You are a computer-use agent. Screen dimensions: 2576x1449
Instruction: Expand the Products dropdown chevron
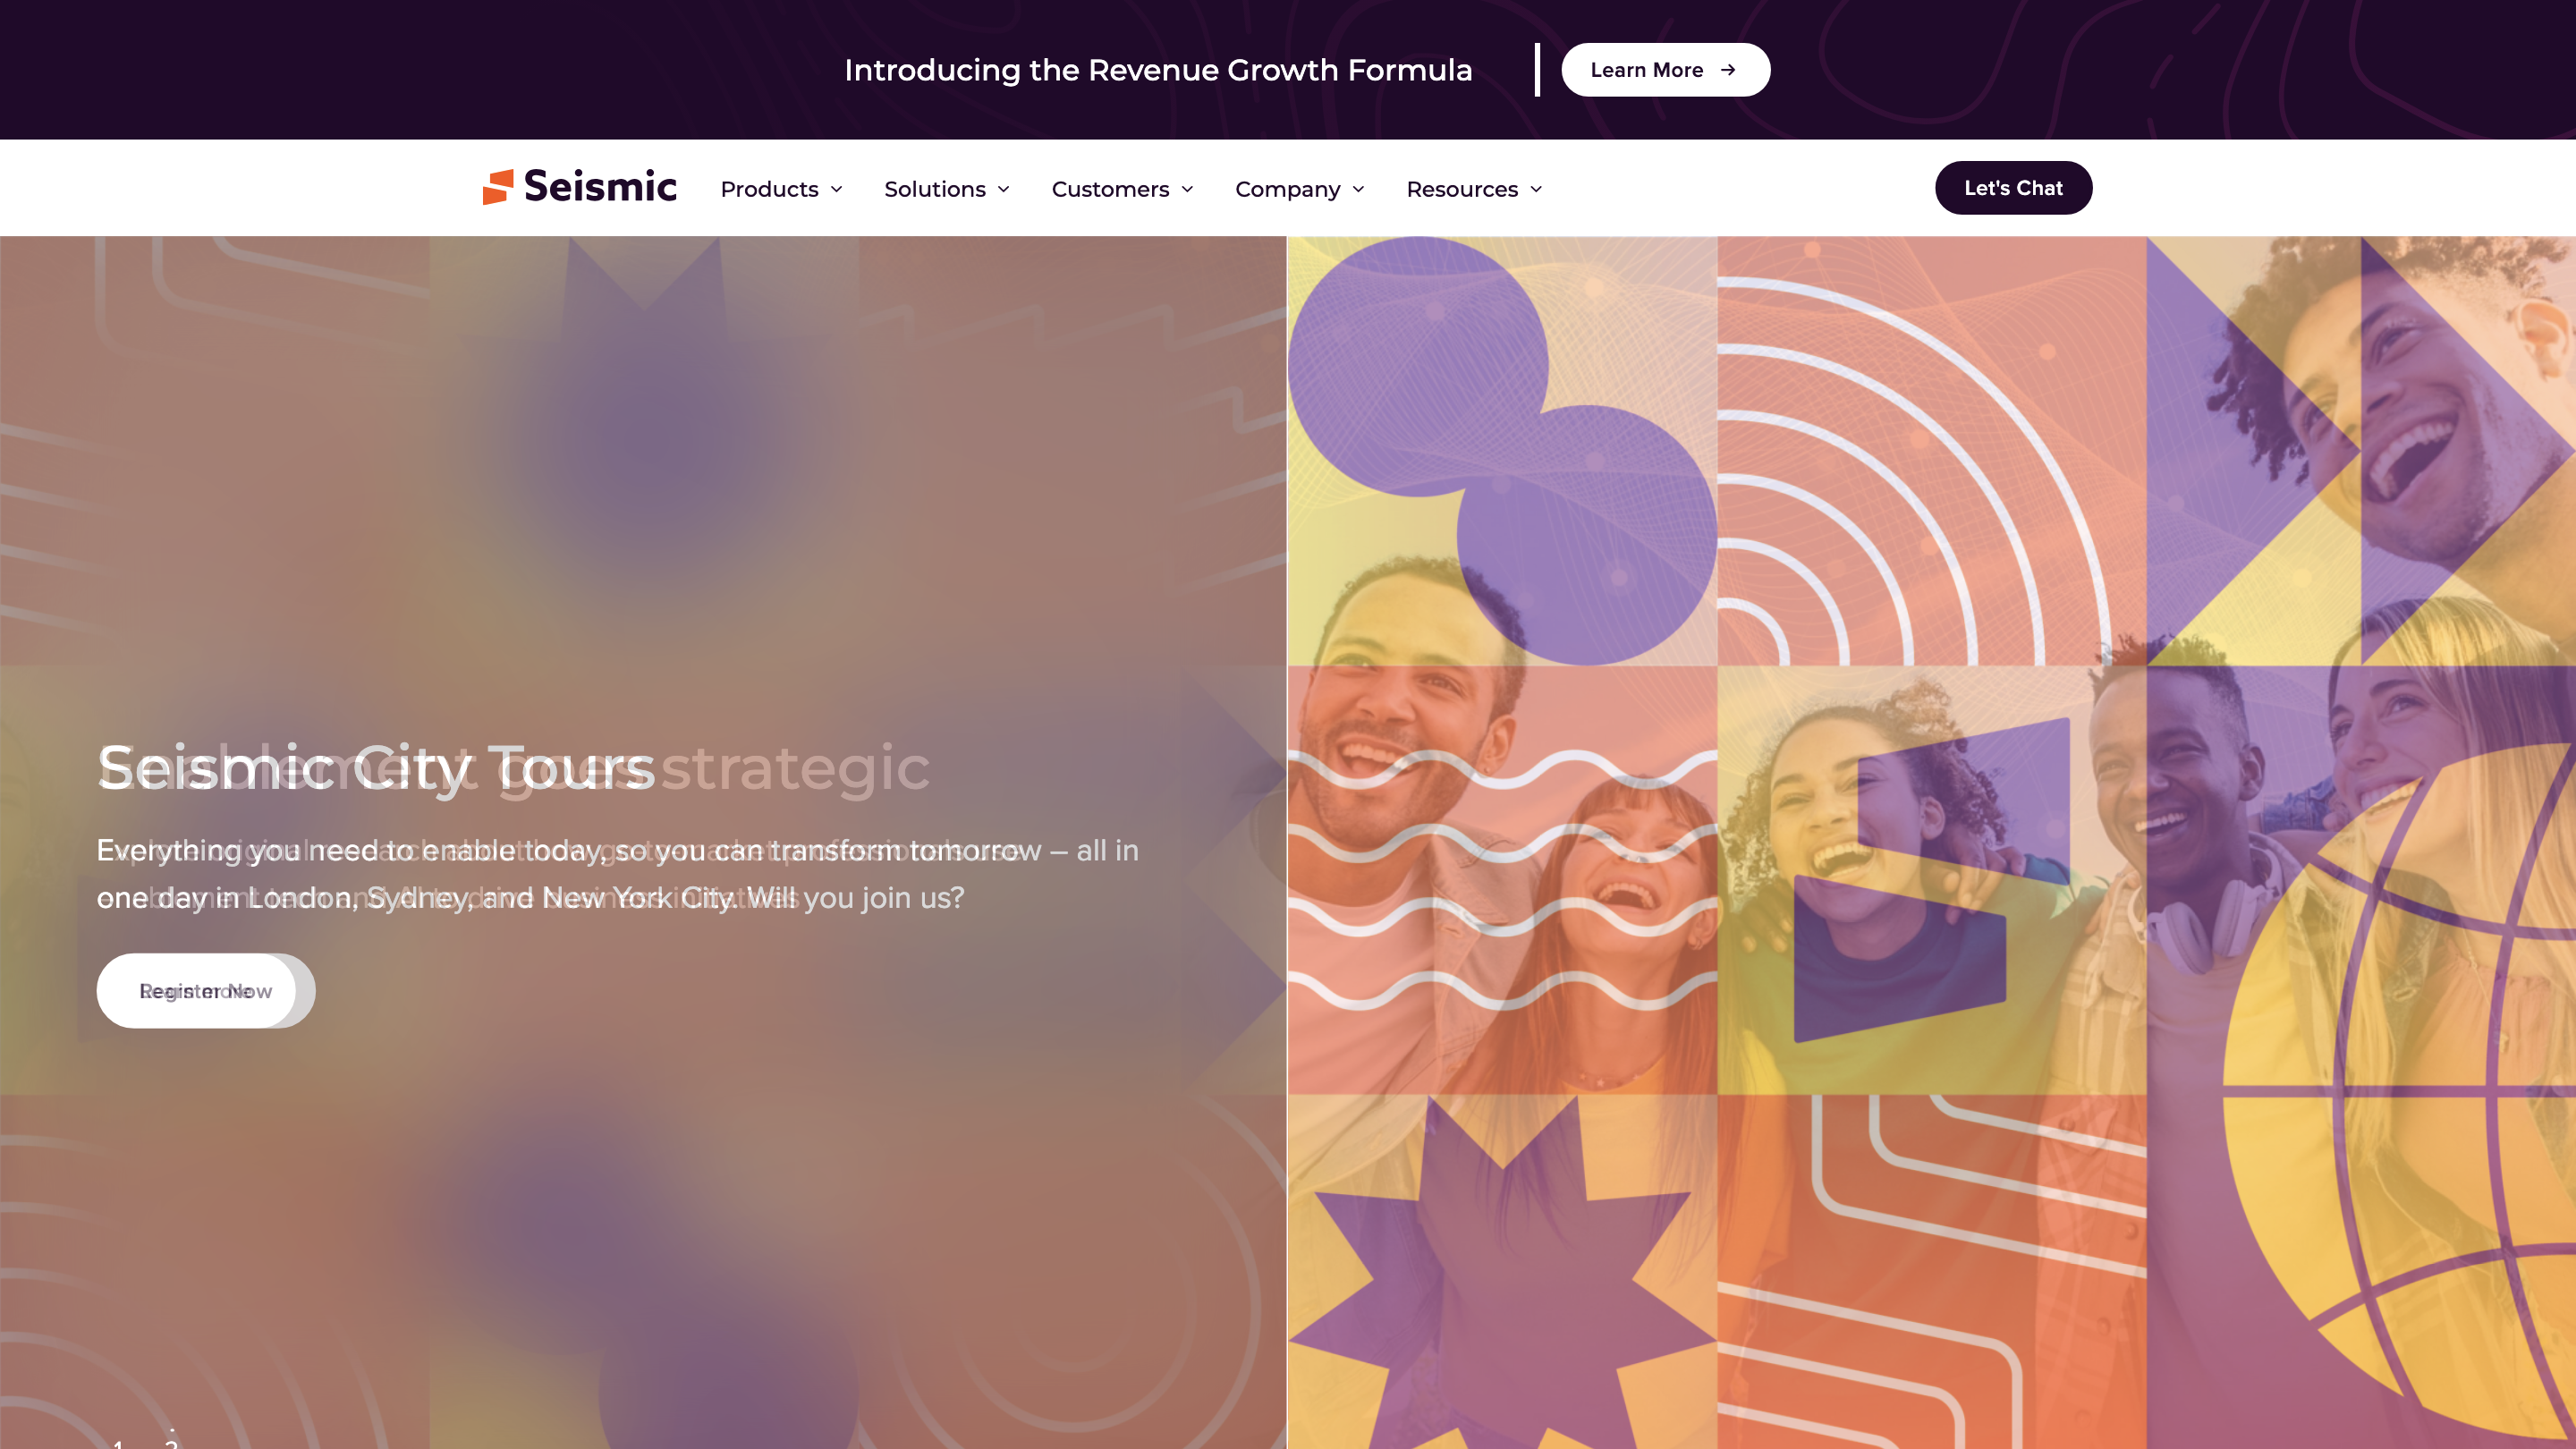pyautogui.click(x=837, y=189)
